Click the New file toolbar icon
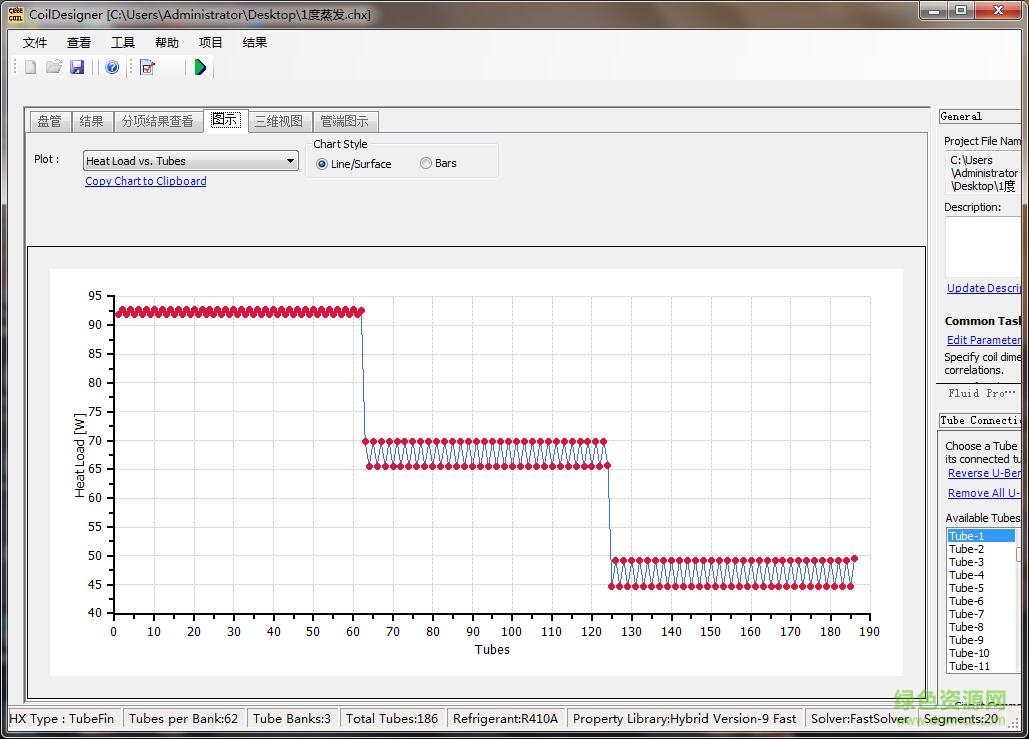Screen dimensions: 1029x739 (x=31, y=67)
